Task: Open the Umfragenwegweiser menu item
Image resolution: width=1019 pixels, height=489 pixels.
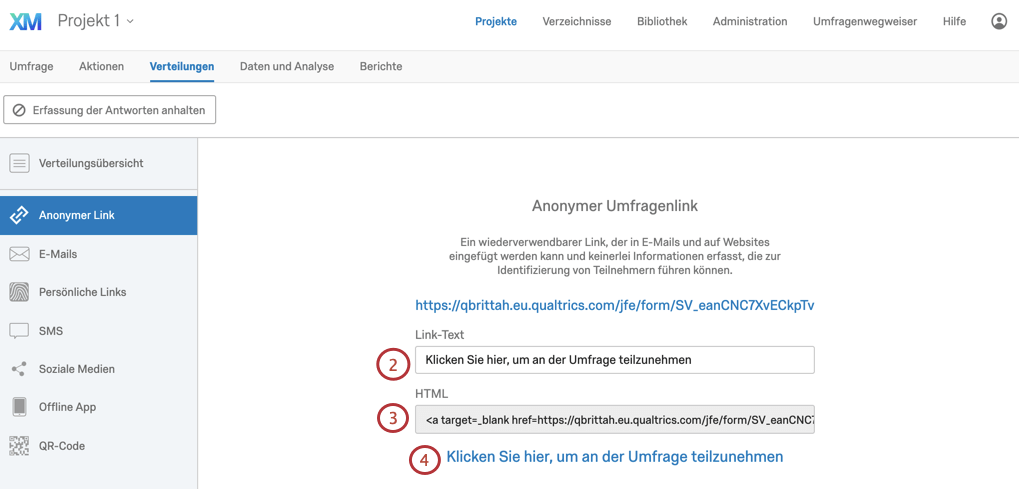Action: coord(865,21)
